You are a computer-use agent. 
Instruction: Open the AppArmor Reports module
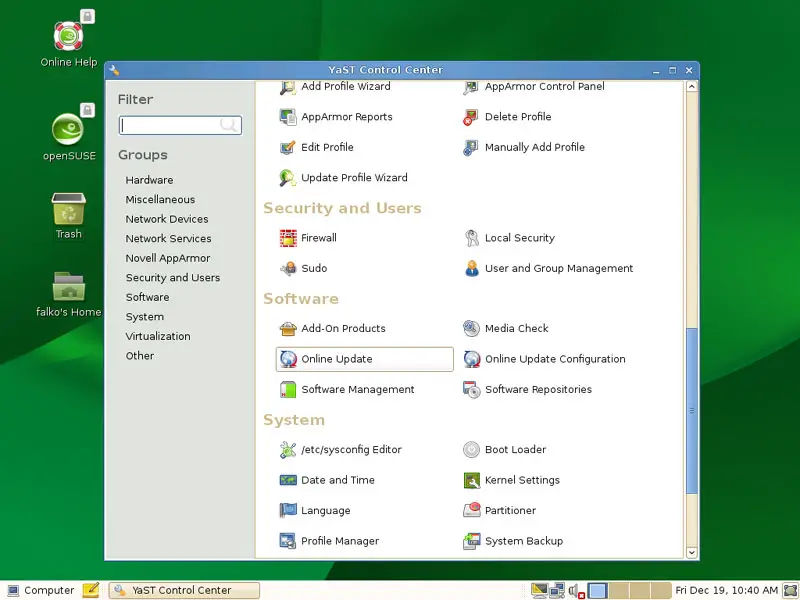click(336, 117)
